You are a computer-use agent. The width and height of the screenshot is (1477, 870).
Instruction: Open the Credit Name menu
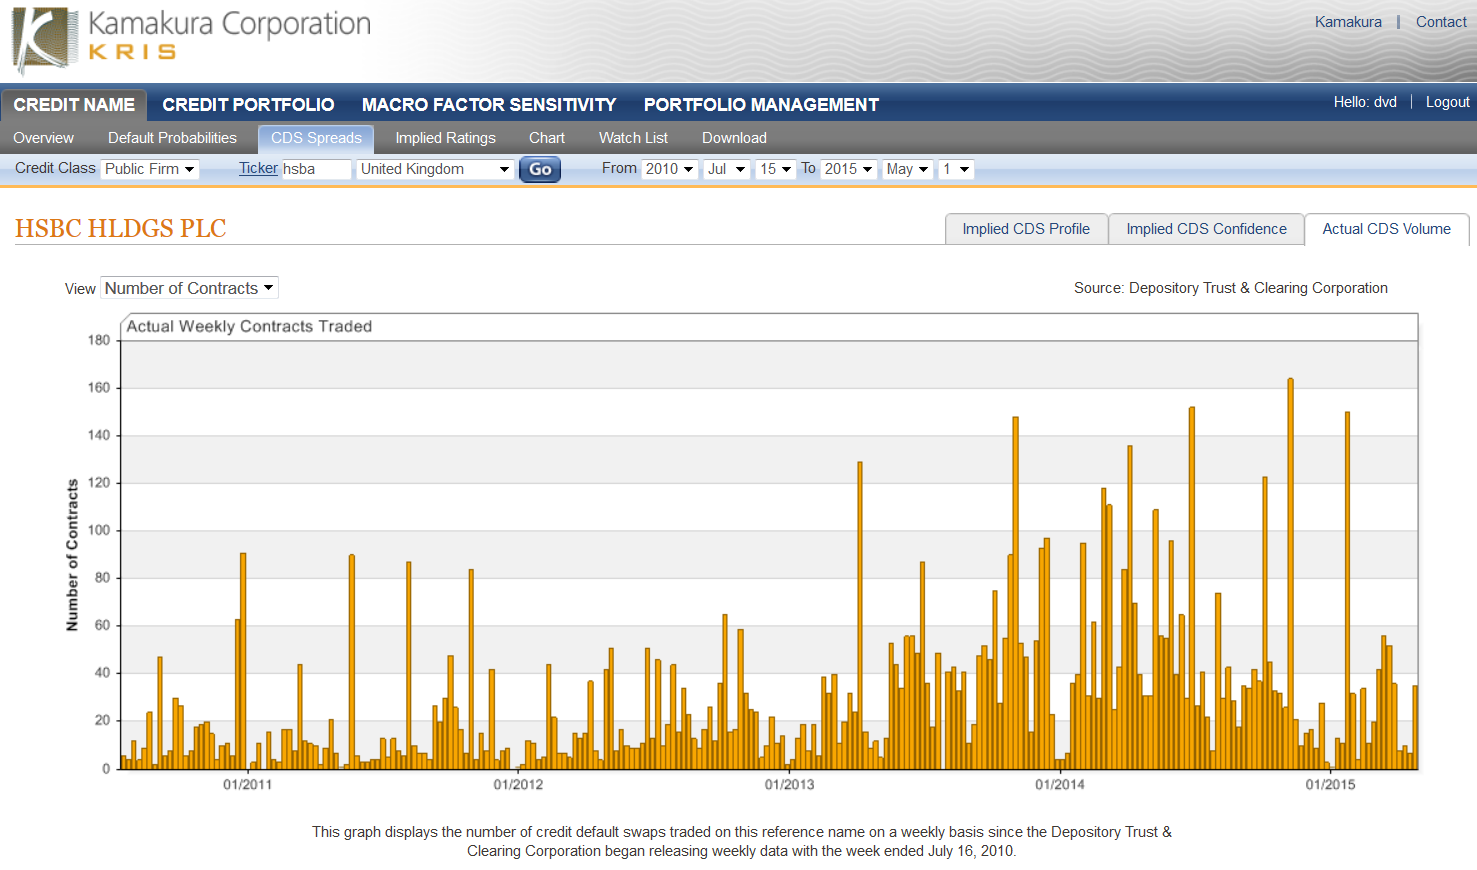pyautogui.click(x=74, y=104)
